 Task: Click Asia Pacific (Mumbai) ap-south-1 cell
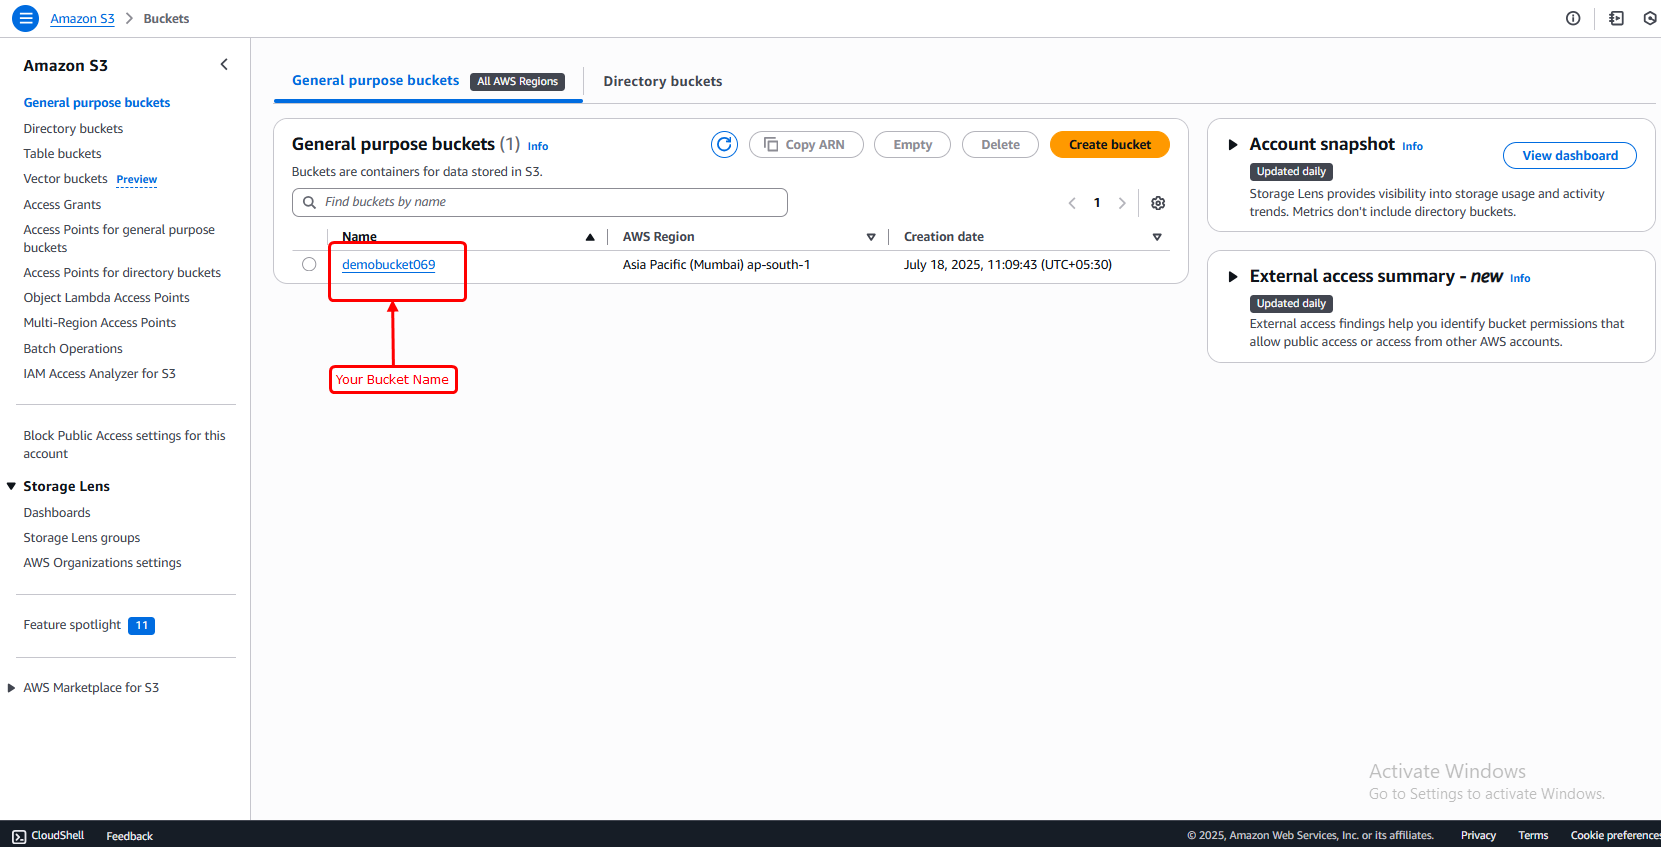pos(716,265)
